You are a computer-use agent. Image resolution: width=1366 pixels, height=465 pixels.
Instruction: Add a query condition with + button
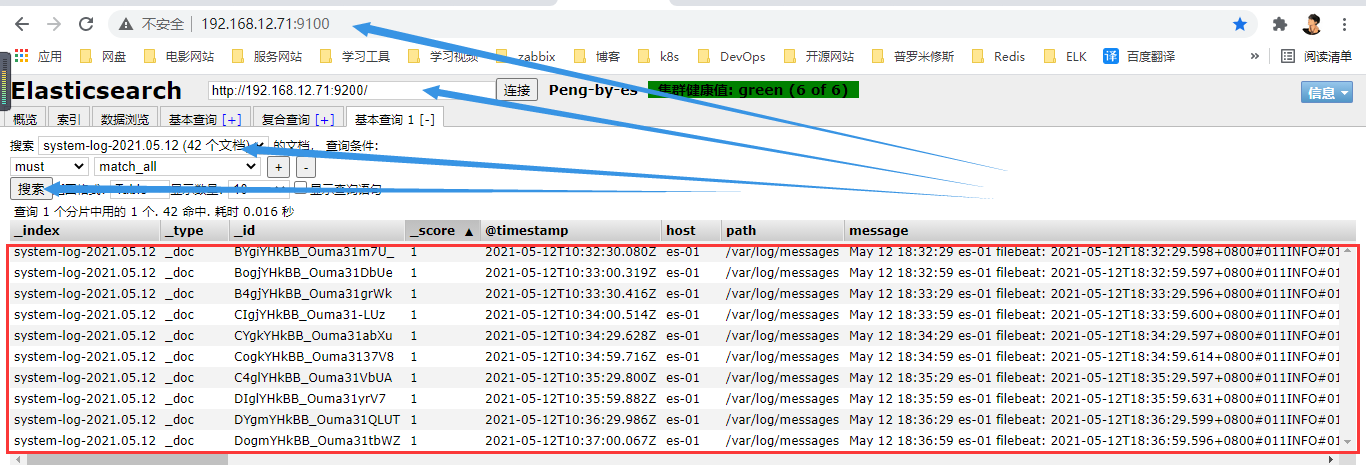point(279,167)
